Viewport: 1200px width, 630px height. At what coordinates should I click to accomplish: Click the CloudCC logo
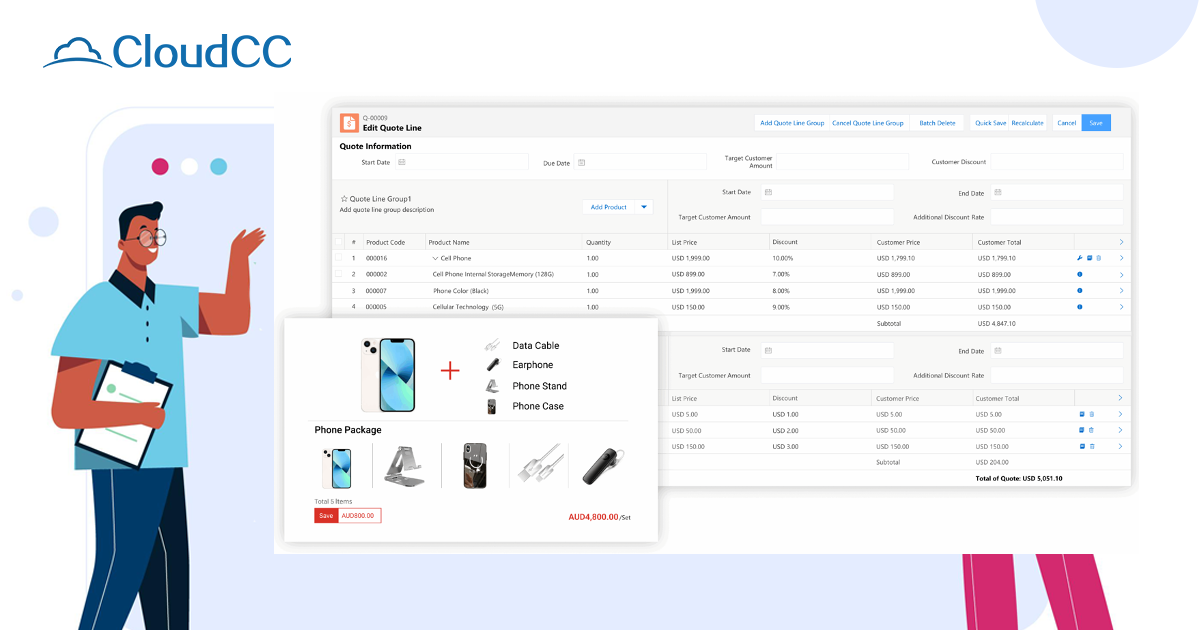click(167, 51)
